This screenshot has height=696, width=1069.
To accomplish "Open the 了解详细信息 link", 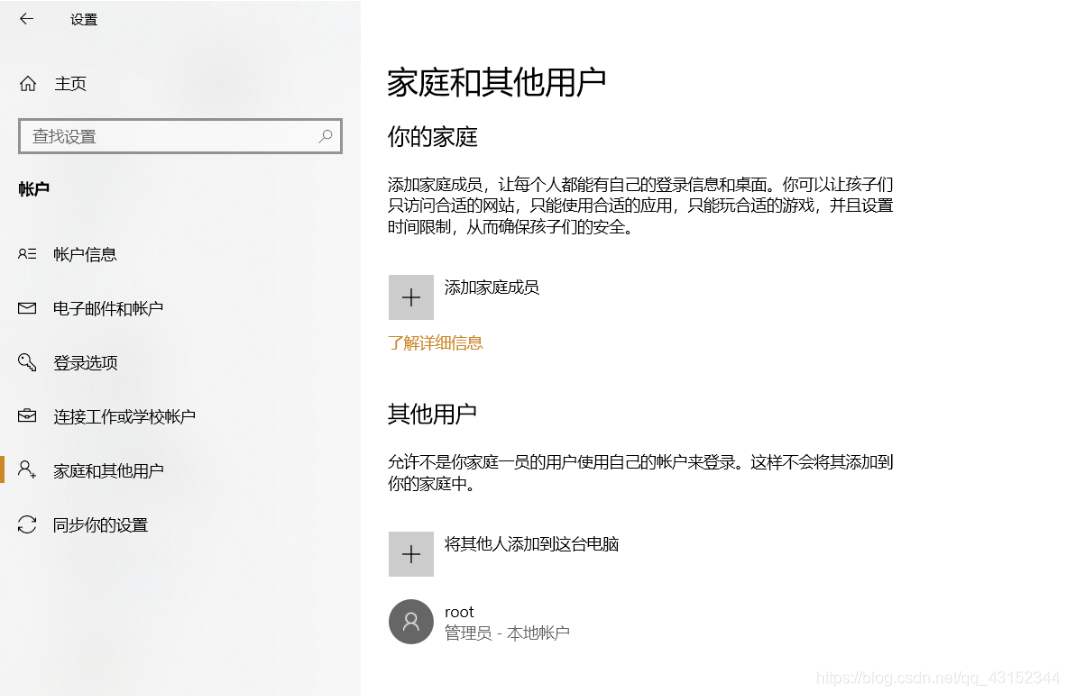I will pos(435,342).
